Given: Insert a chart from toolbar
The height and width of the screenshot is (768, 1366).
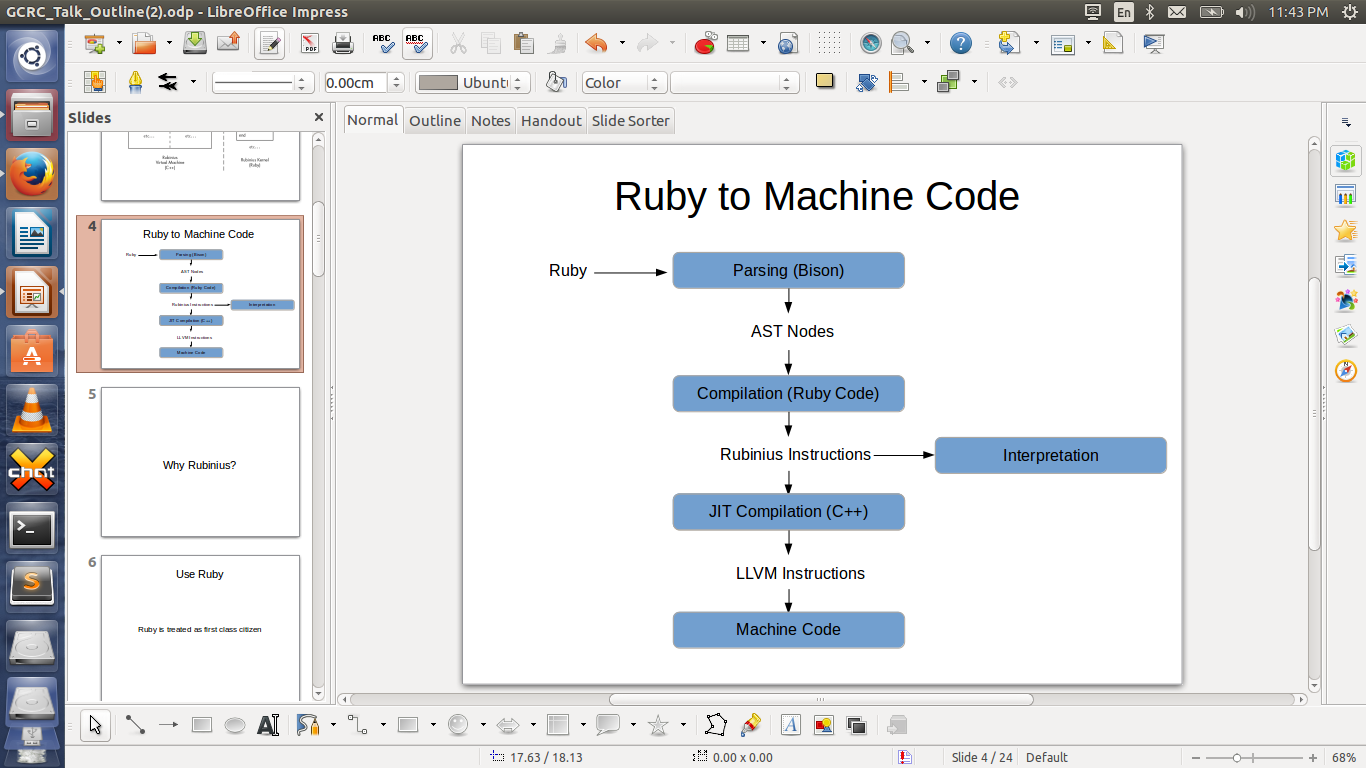Looking at the screenshot, I should click(x=705, y=43).
